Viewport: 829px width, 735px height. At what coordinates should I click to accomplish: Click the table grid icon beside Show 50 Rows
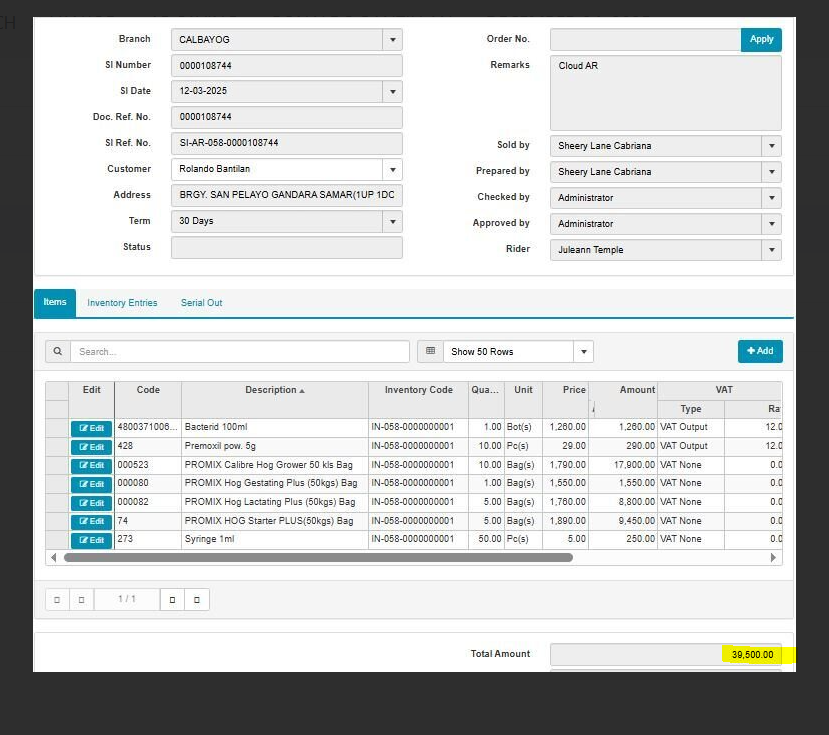[430, 352]
